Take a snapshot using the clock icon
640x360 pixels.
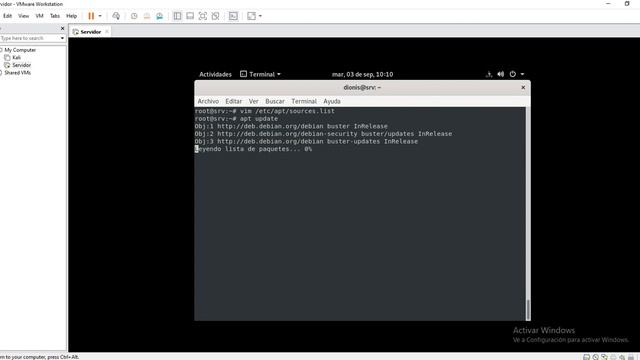click(x=134, y=16)
